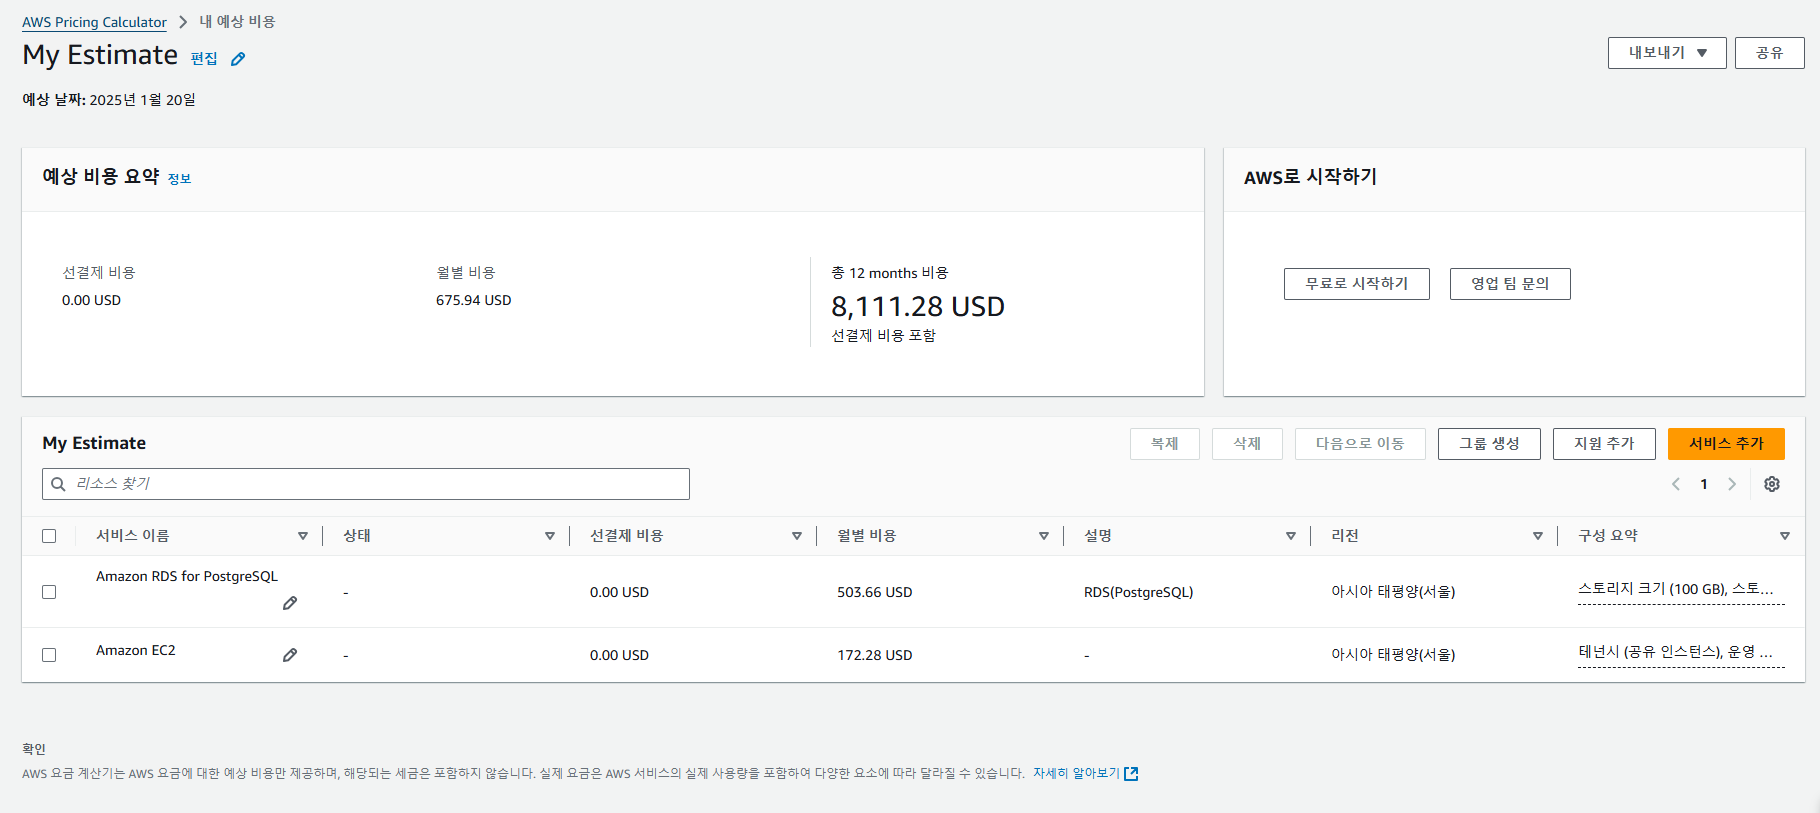Click 무료로 시작하기 button
1820x813 pixels.
click(1357, 284)
